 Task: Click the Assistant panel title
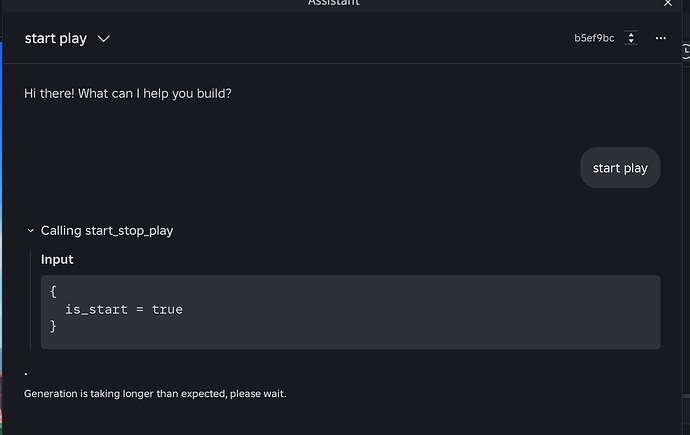(x=334, y=3)
